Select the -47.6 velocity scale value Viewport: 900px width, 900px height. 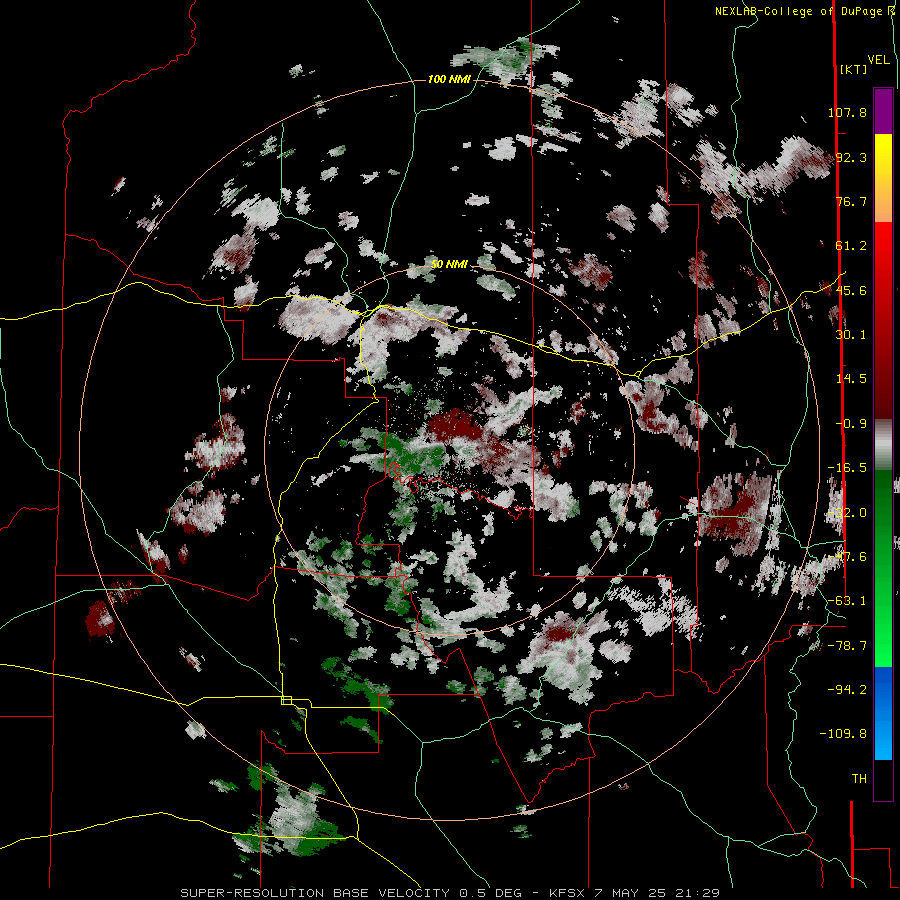(847, 557)
